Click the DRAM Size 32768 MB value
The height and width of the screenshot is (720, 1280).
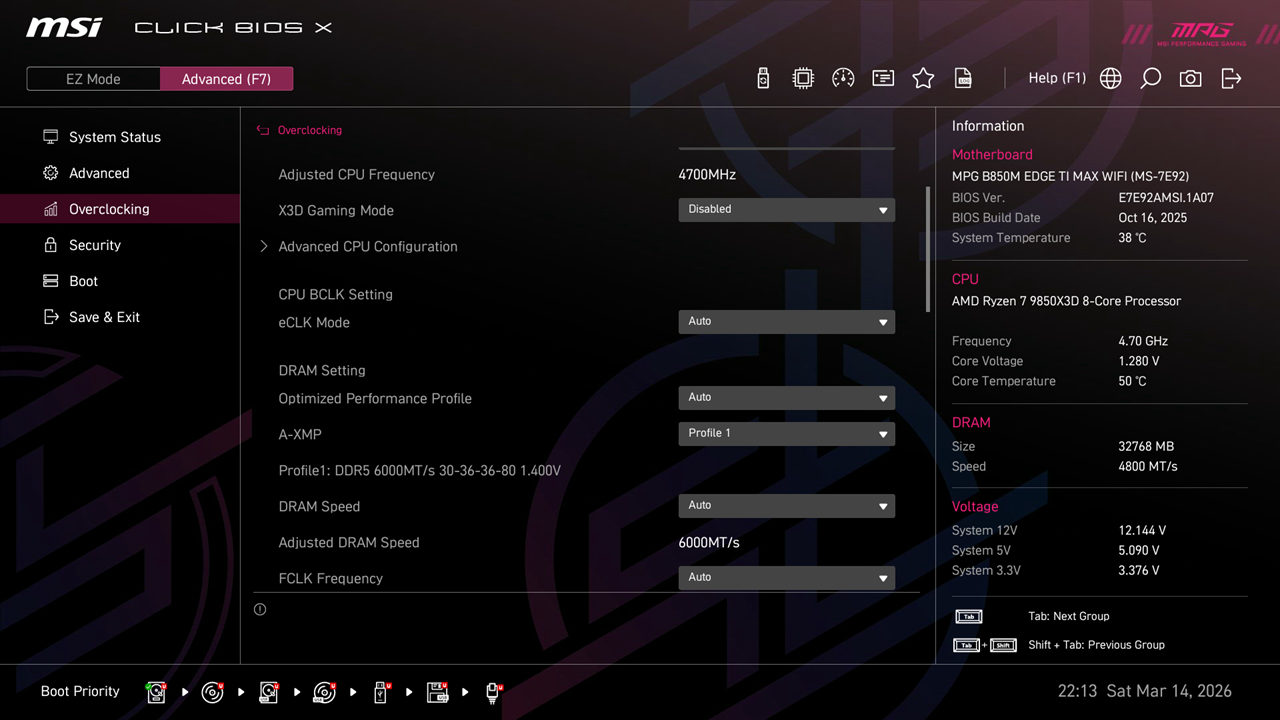pos(1146,446)
